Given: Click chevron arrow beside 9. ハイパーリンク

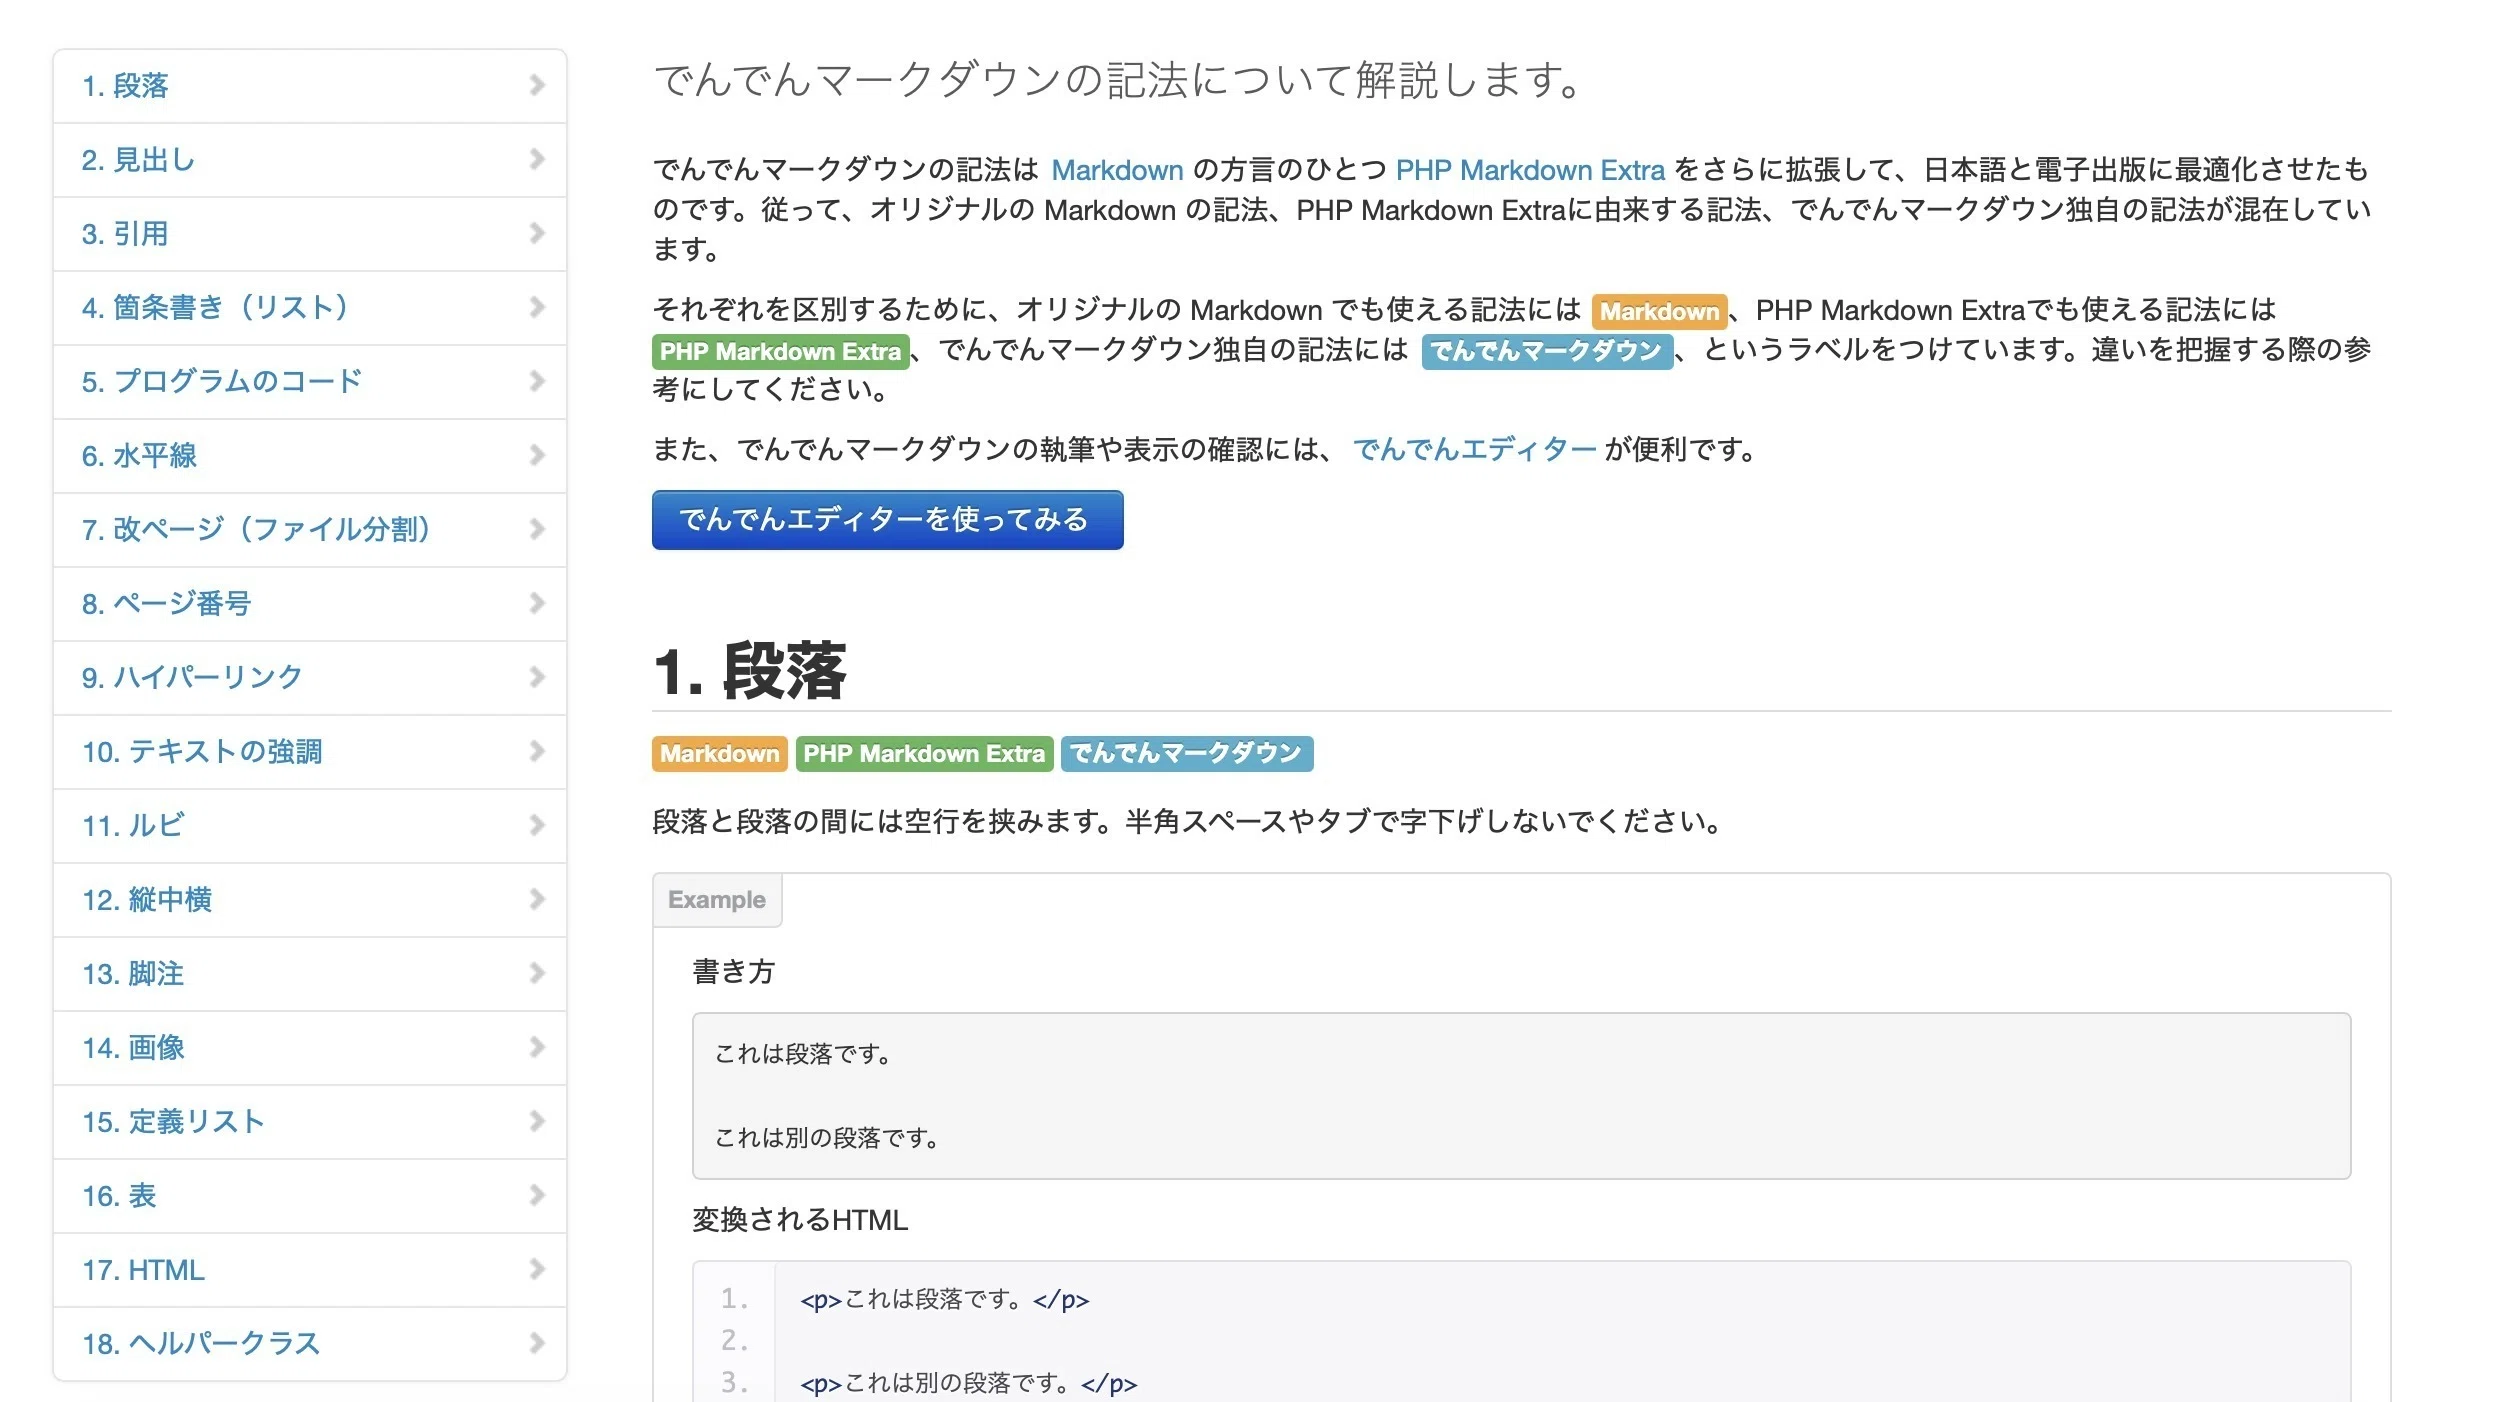Looking at the screenshot, I should tap(537, 677).
